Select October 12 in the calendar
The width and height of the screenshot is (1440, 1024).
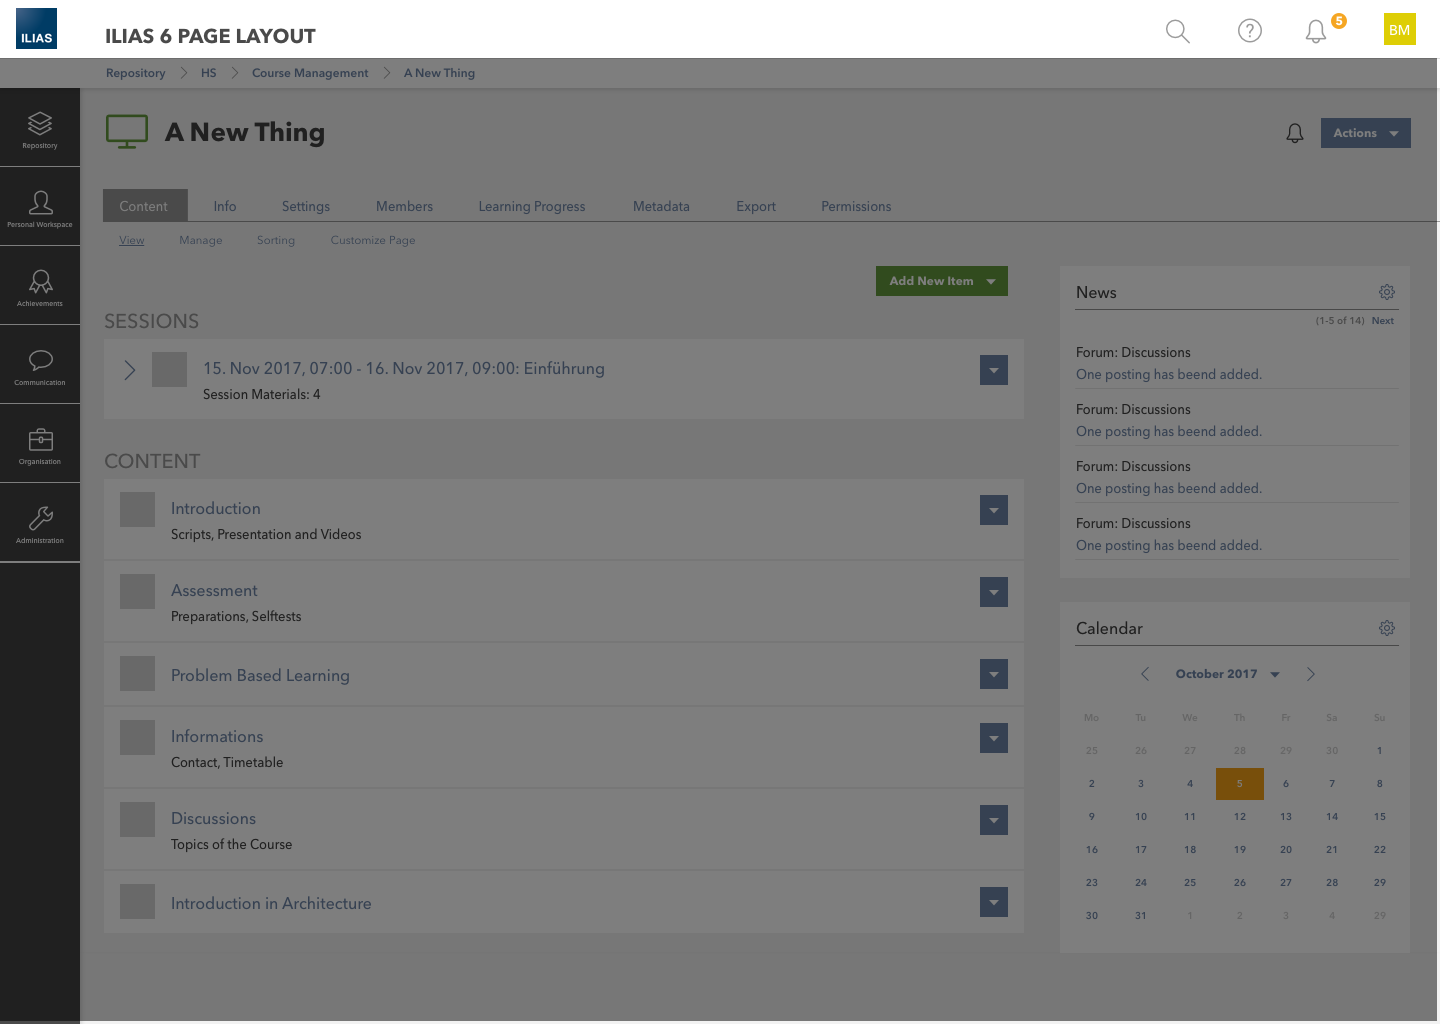tap(1239, 817)
